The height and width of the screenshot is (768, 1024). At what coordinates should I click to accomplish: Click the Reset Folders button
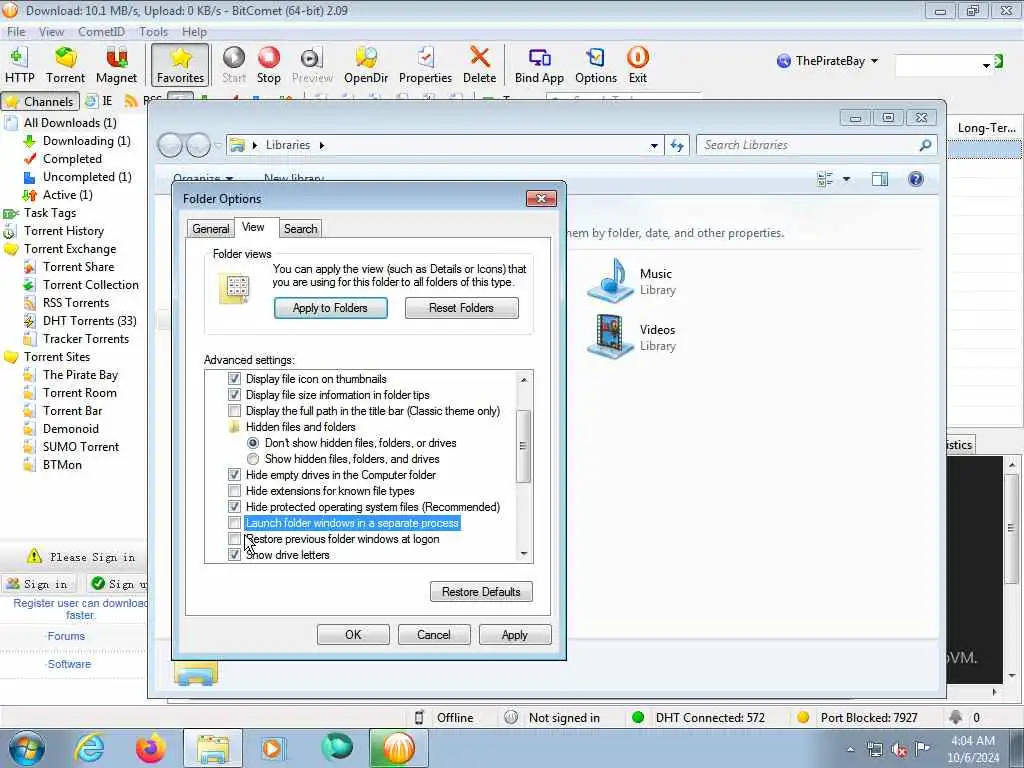tap(461, 308)
